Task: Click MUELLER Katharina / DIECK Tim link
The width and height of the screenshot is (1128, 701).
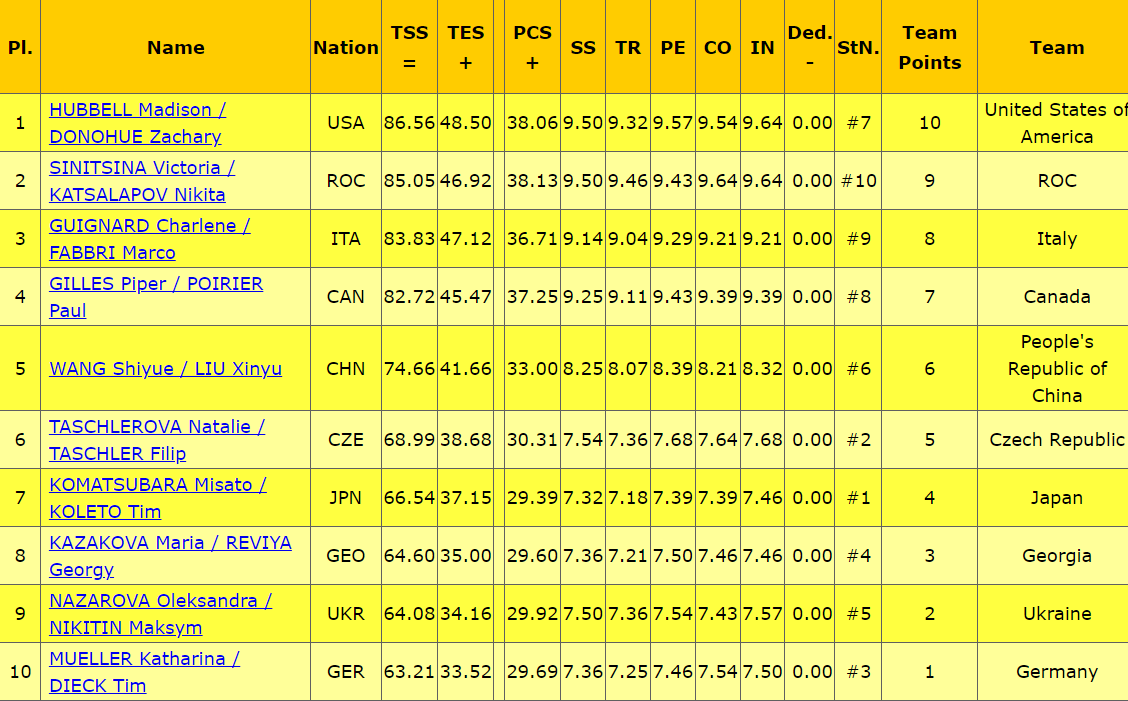Action: (144, 659)
